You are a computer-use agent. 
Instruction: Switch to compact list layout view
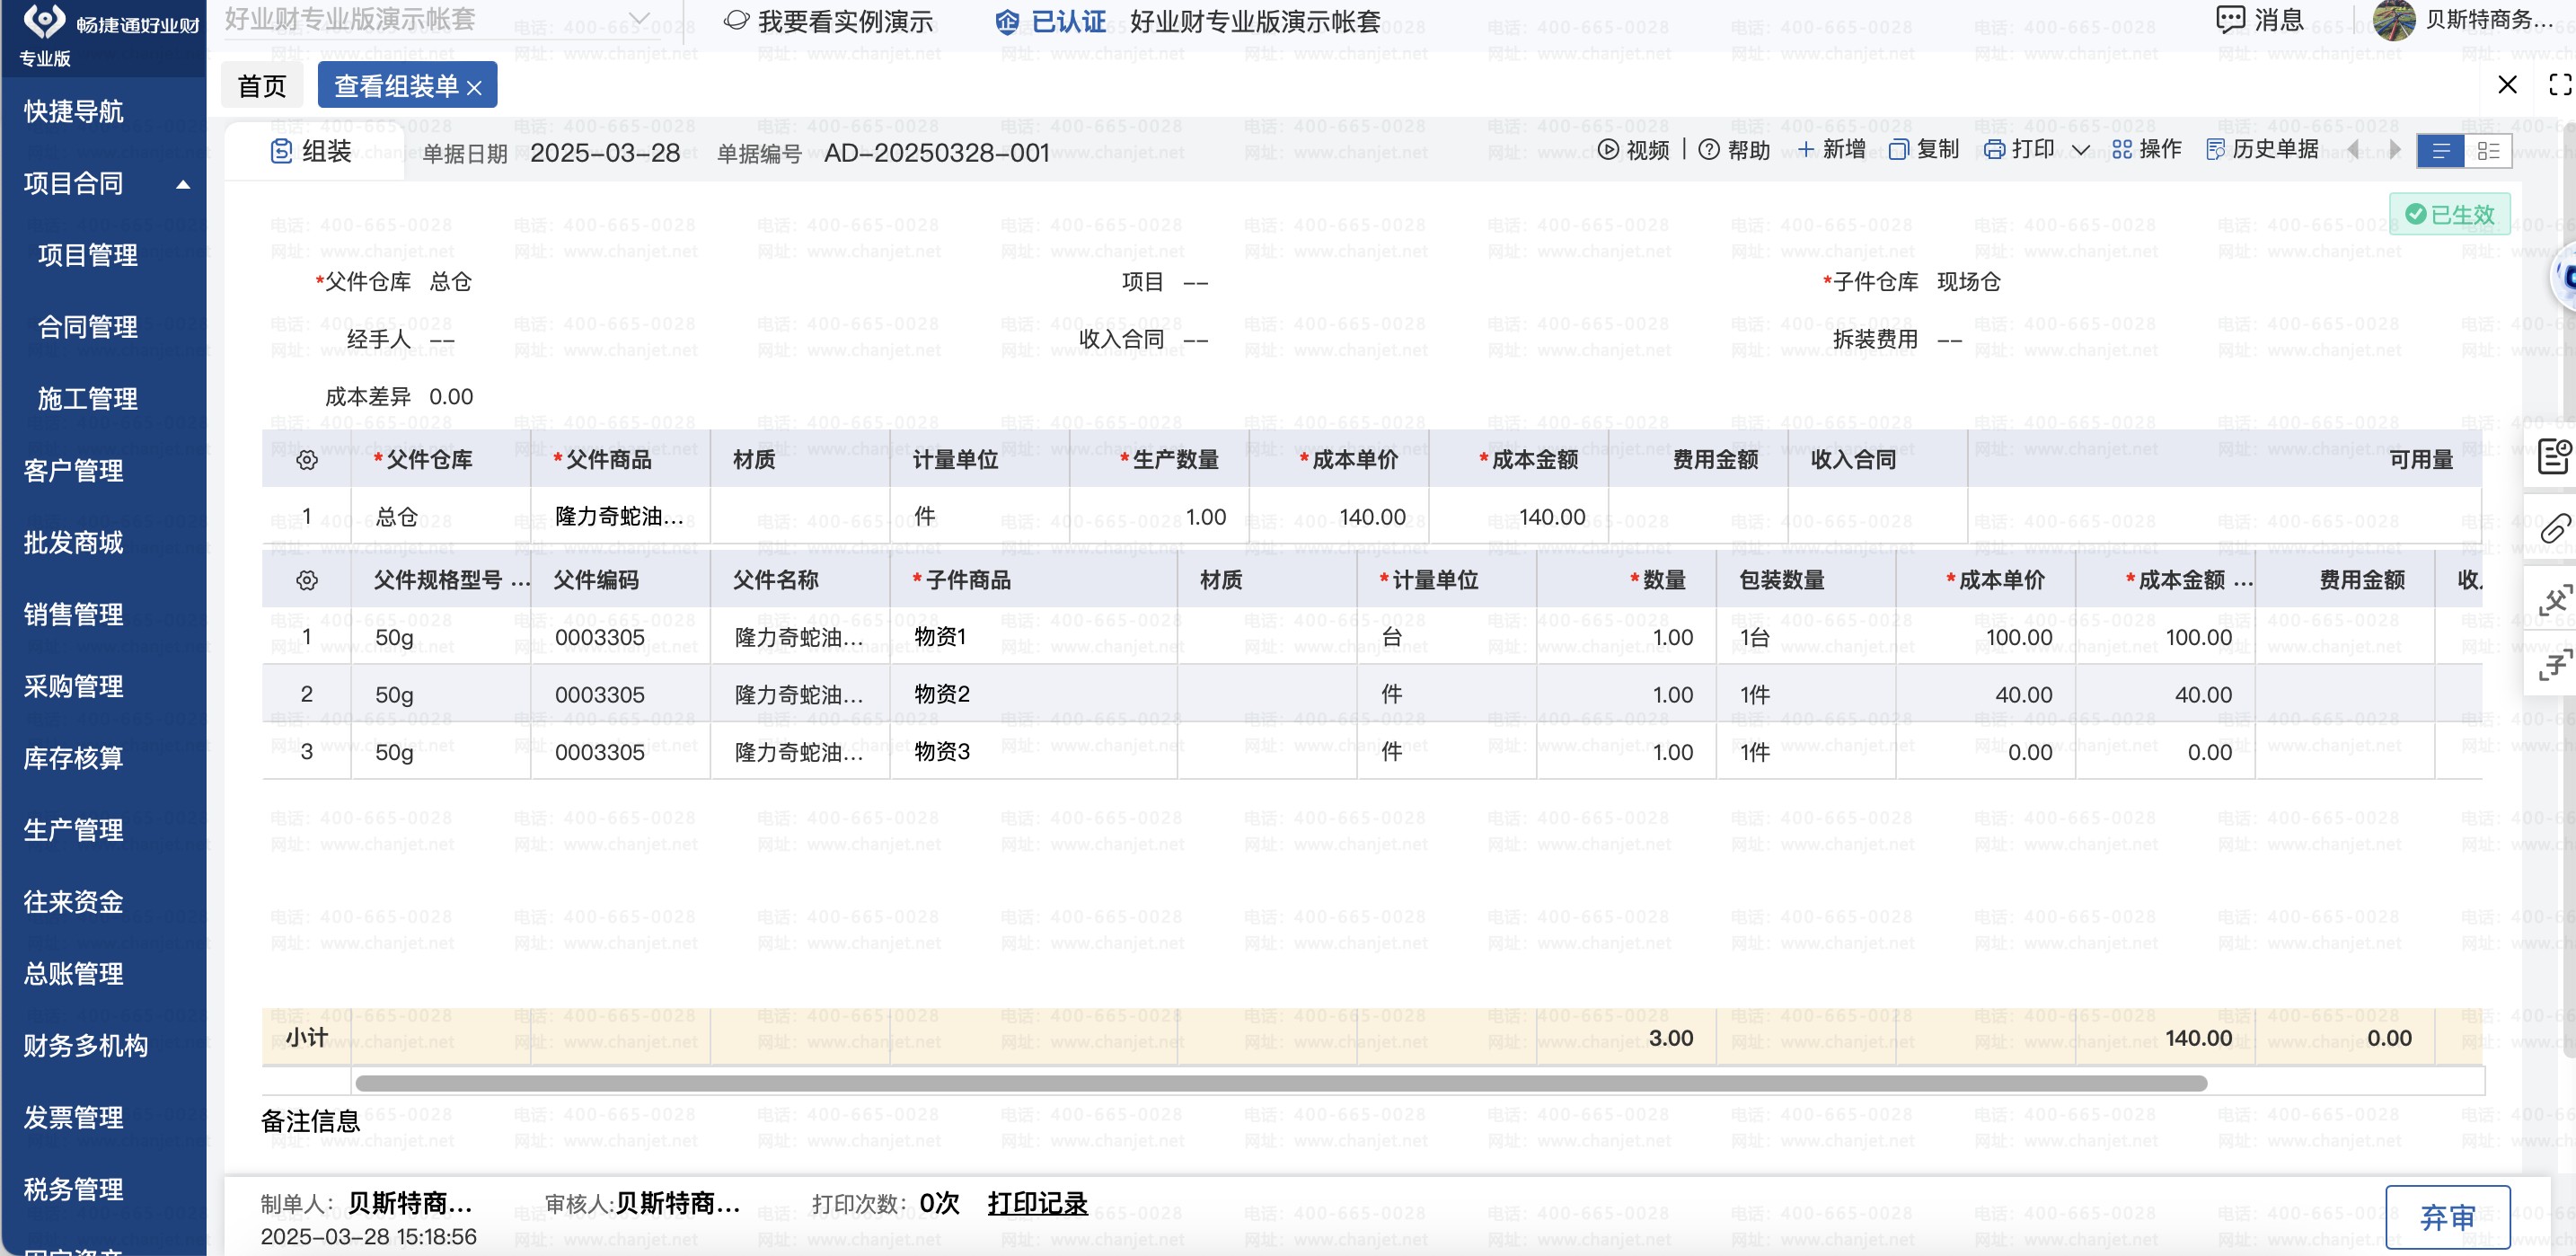coord(2441,151)
